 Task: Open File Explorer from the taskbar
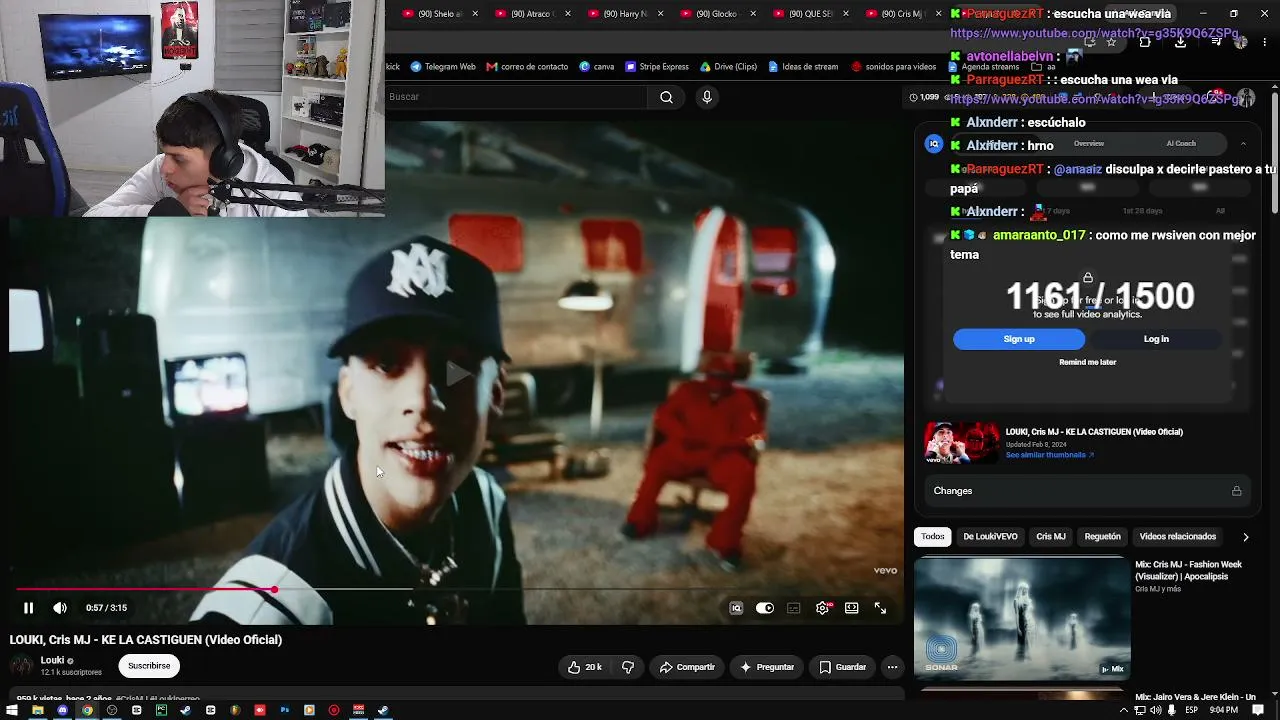tap(38, 711)
